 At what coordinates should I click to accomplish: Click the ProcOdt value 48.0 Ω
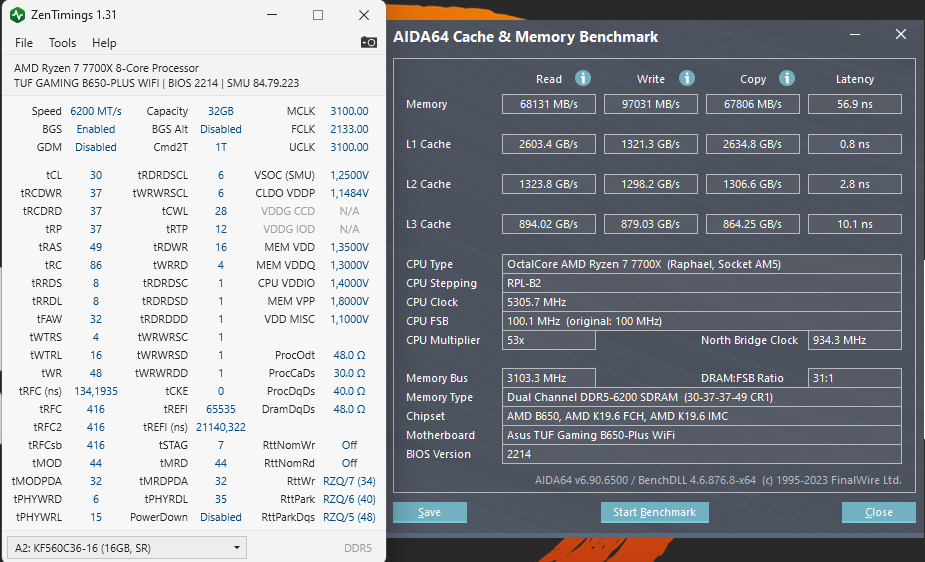(349, 355)
